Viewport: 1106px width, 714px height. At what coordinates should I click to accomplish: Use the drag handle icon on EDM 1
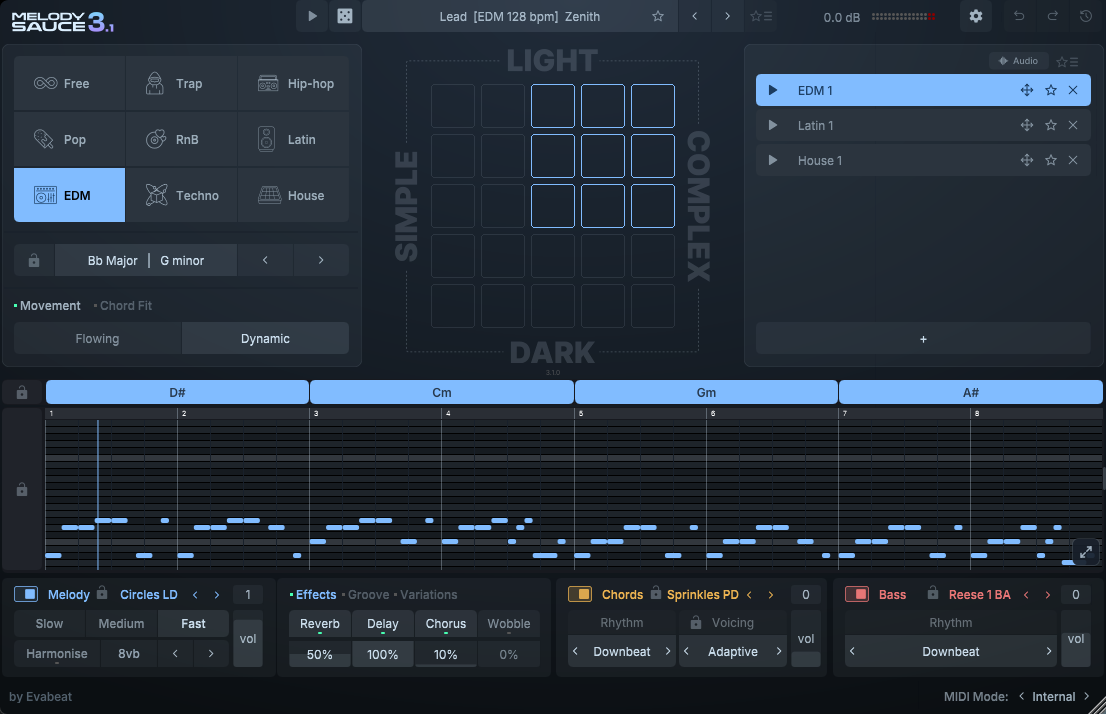[x=1027, y=90]
